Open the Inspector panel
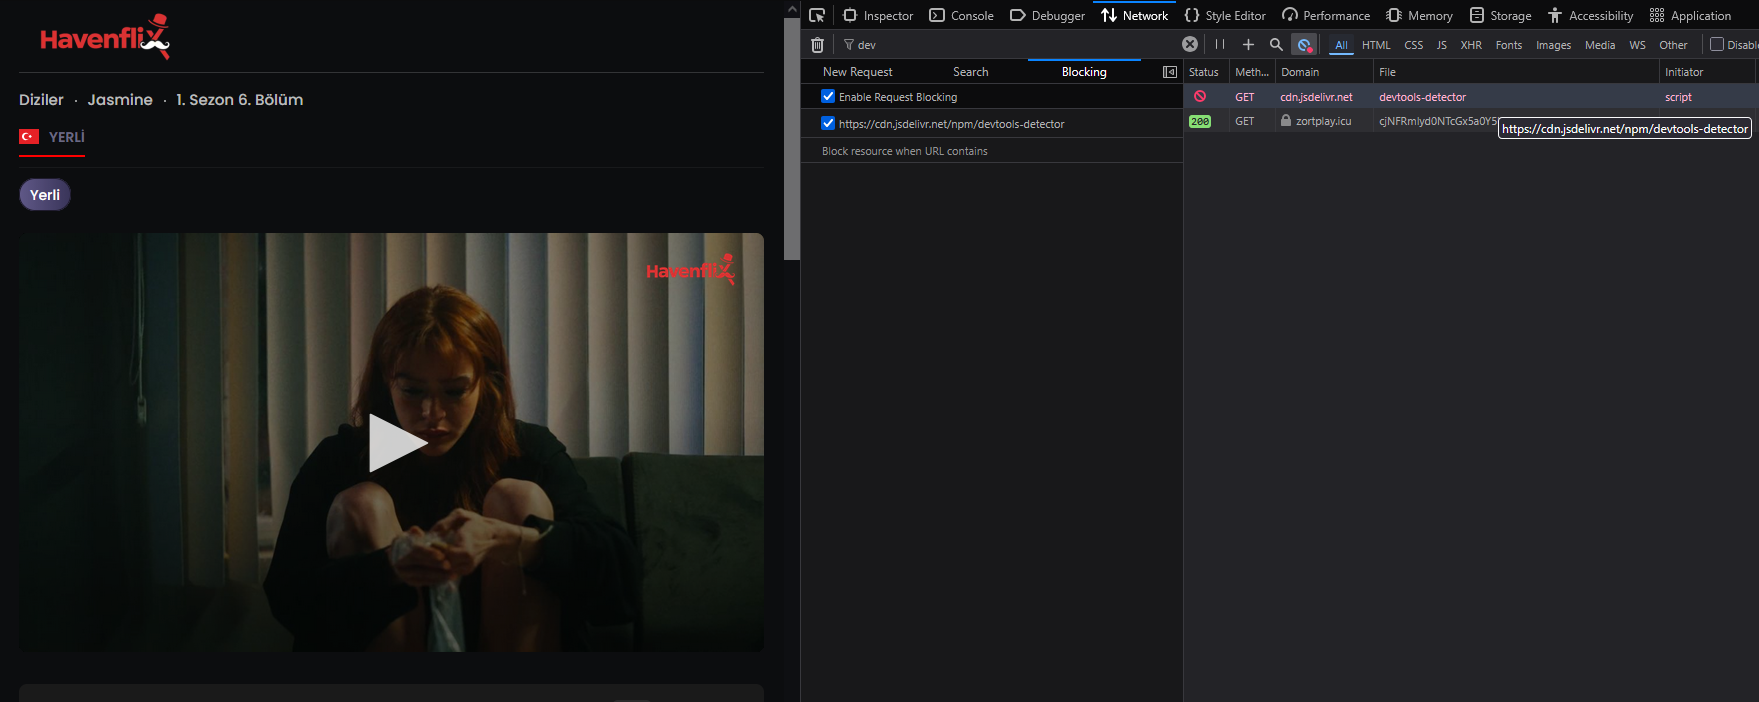The image size is (1759, 702). tap(878, 15)
